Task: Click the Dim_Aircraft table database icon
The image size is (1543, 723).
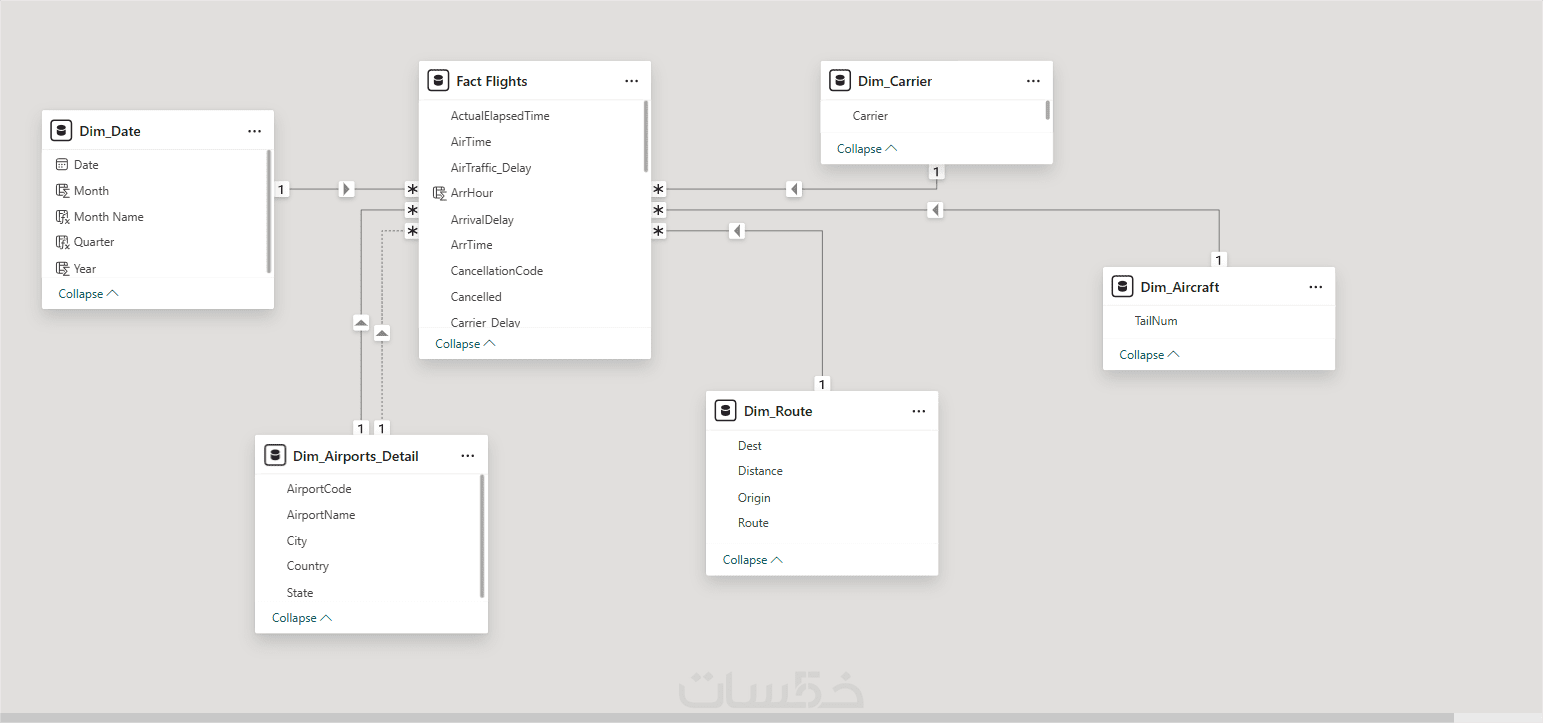Action: point(1122,287)
